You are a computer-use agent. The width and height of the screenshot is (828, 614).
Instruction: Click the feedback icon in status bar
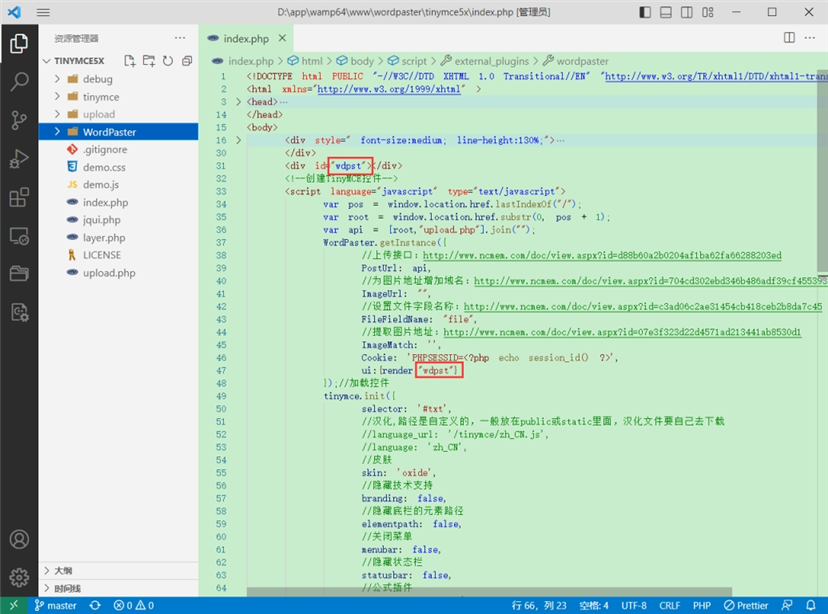787,605
